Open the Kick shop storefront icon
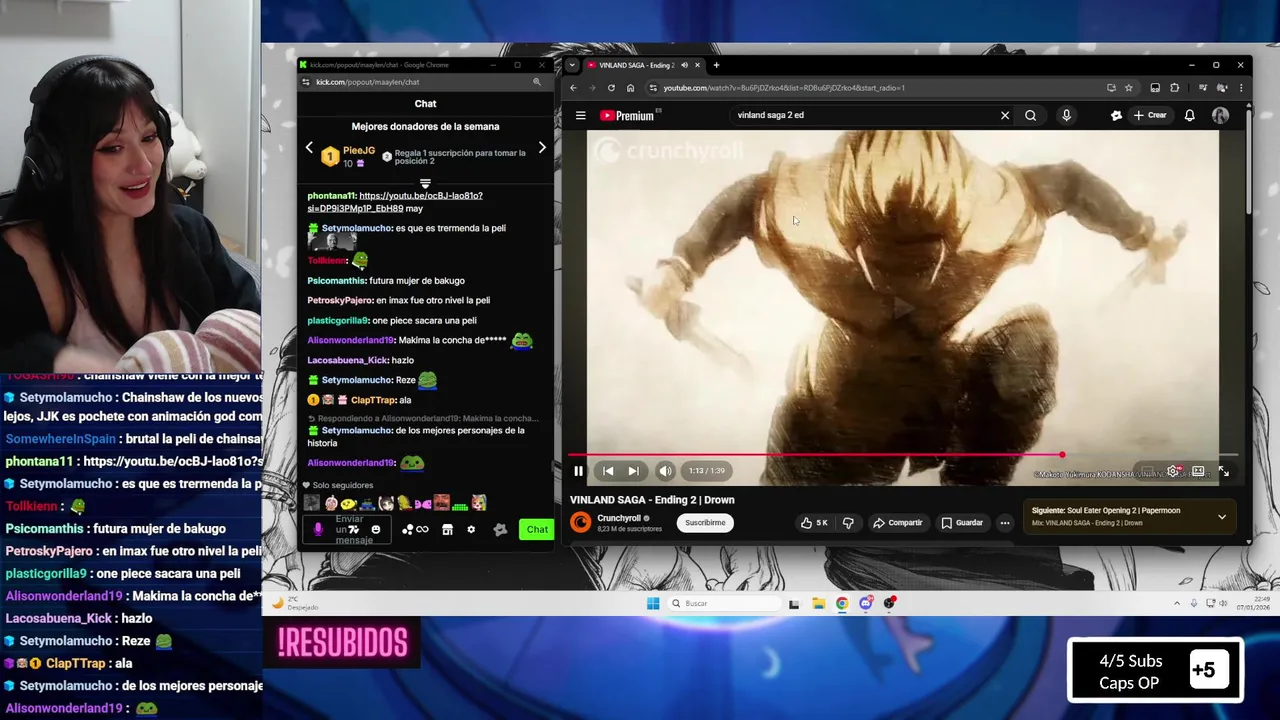 [x=447, y=530]
